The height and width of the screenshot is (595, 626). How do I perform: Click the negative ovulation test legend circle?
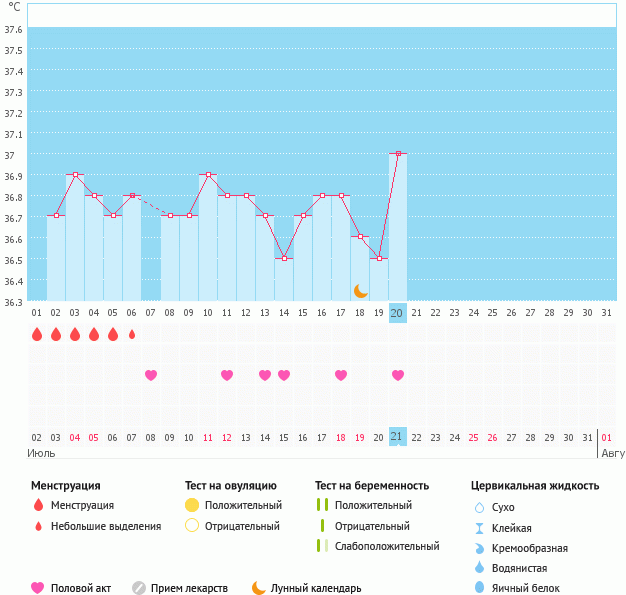[192, 526]
